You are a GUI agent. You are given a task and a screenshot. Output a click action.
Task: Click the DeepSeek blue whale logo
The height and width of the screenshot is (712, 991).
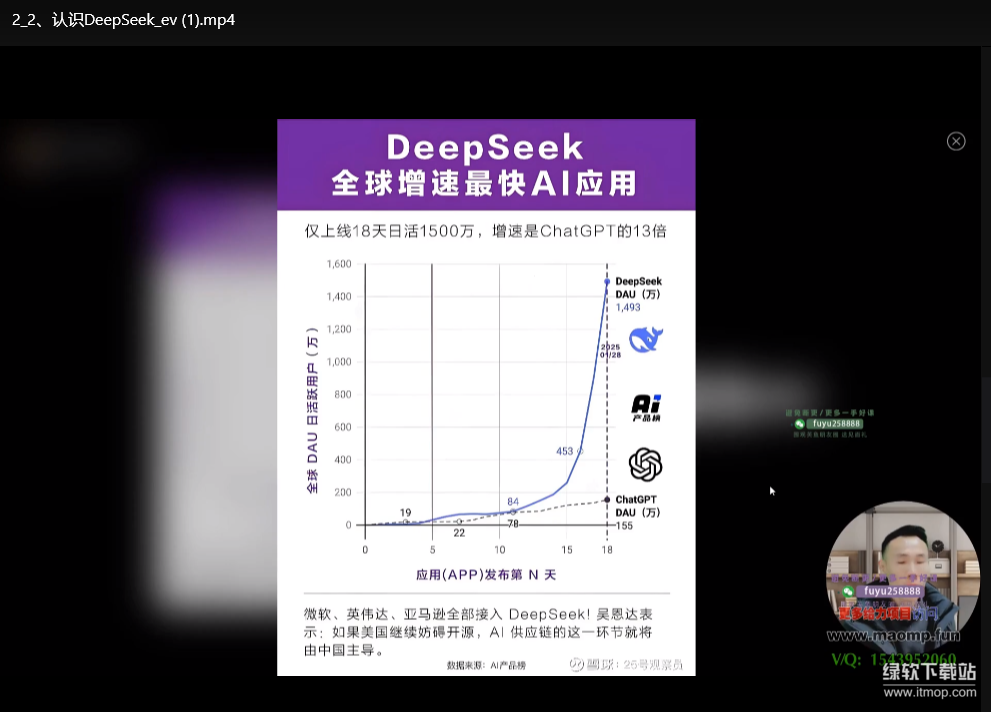click(x=645, y=339)
